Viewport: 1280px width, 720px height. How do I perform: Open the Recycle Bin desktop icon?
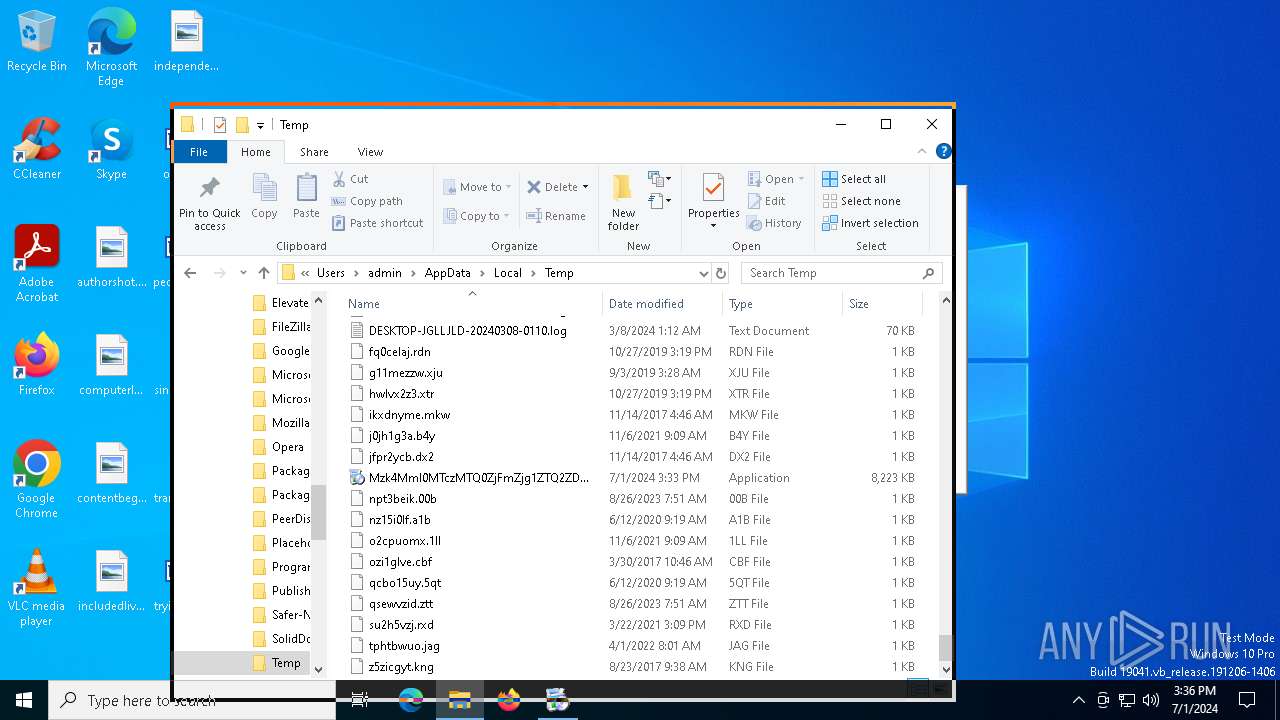click(x=37, y=42)
